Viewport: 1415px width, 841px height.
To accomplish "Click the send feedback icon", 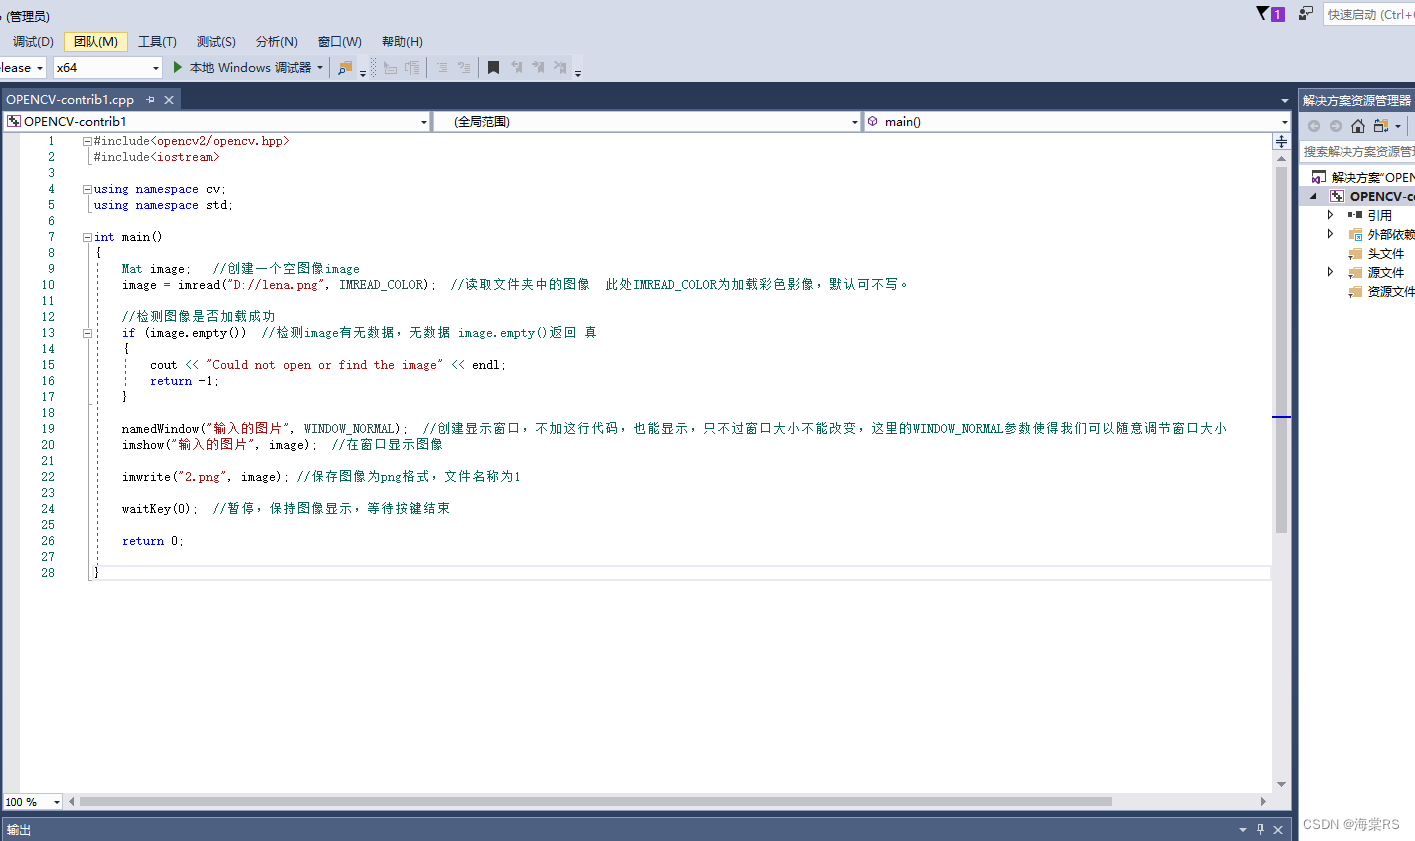I will pyautogui.click(x=1306, y=14).
